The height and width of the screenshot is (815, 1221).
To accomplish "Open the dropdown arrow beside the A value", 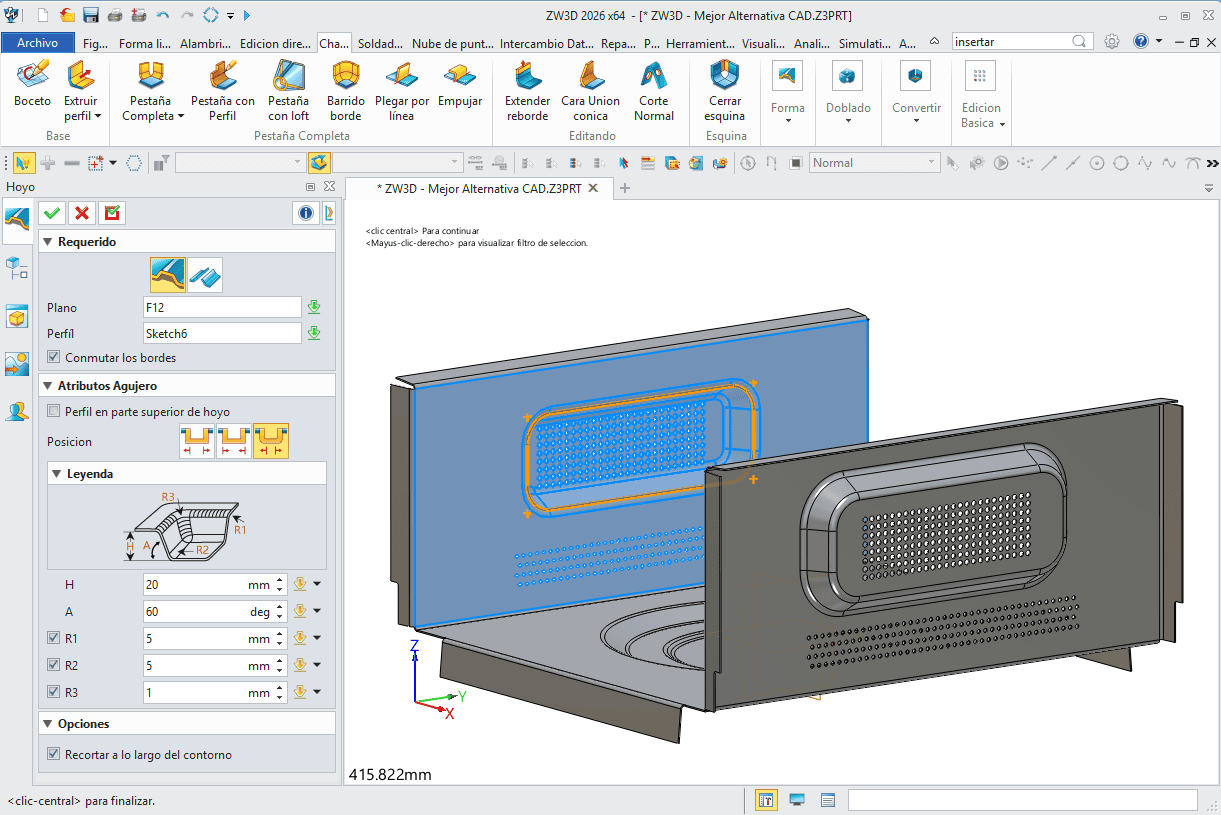I will [x=318, y=611].
